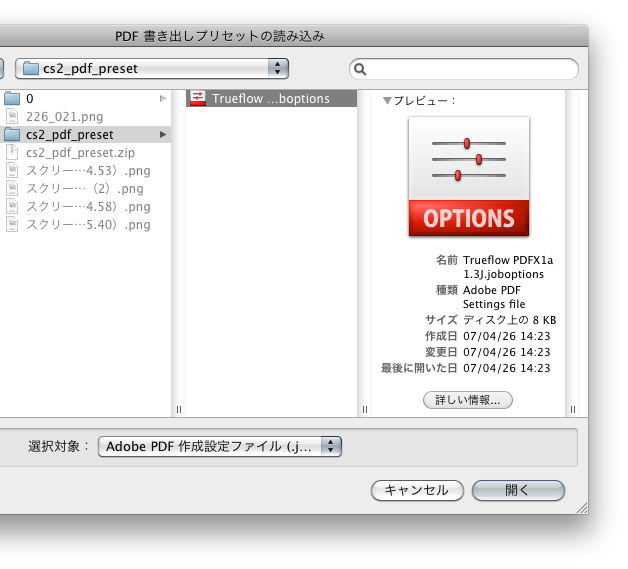Click the magnifying glass search icon

point(360,69)
